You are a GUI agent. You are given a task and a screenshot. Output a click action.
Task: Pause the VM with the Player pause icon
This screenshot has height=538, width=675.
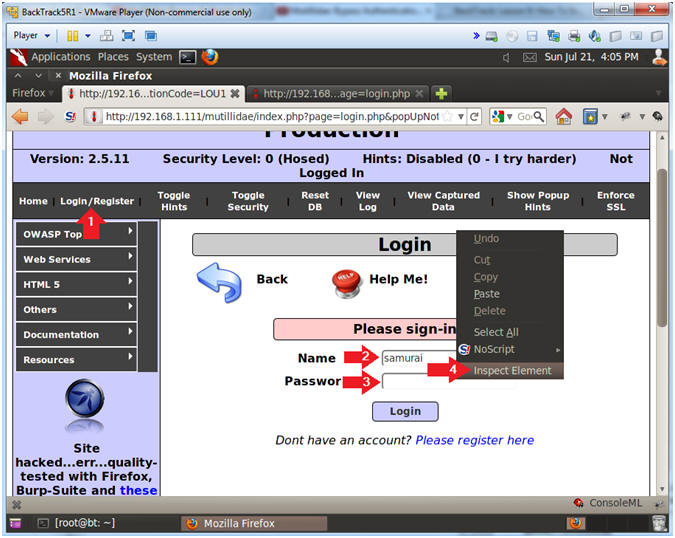tap(72, 36)
